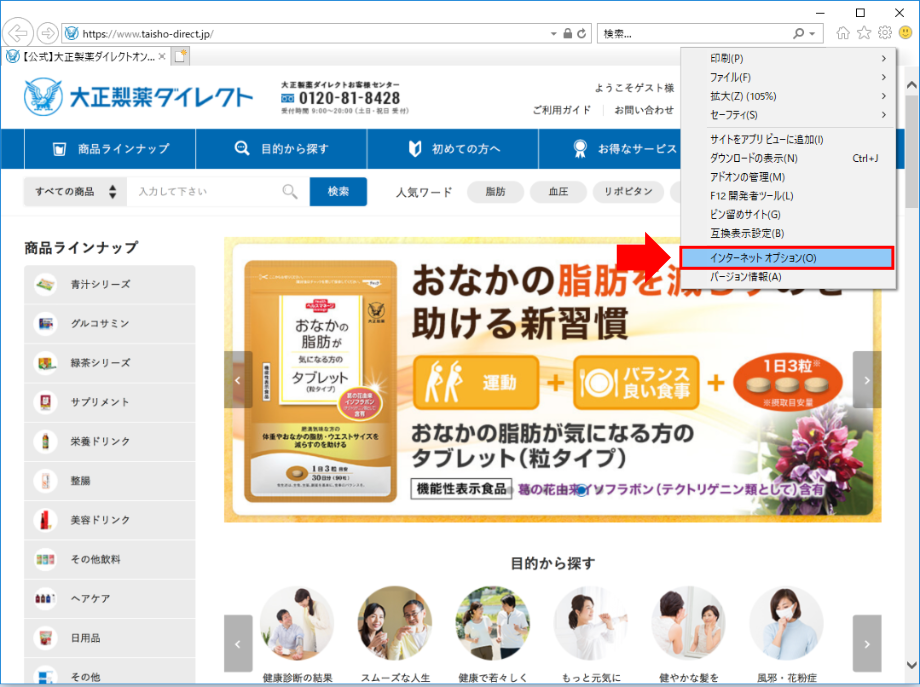Click the おなかの脂肪 tablet banner image

553,380
